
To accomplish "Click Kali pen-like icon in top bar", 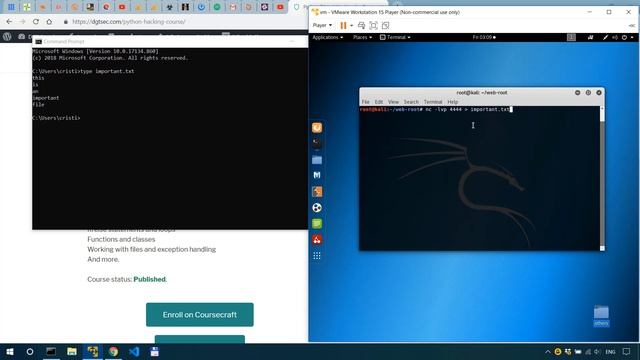I will point(606,37).
